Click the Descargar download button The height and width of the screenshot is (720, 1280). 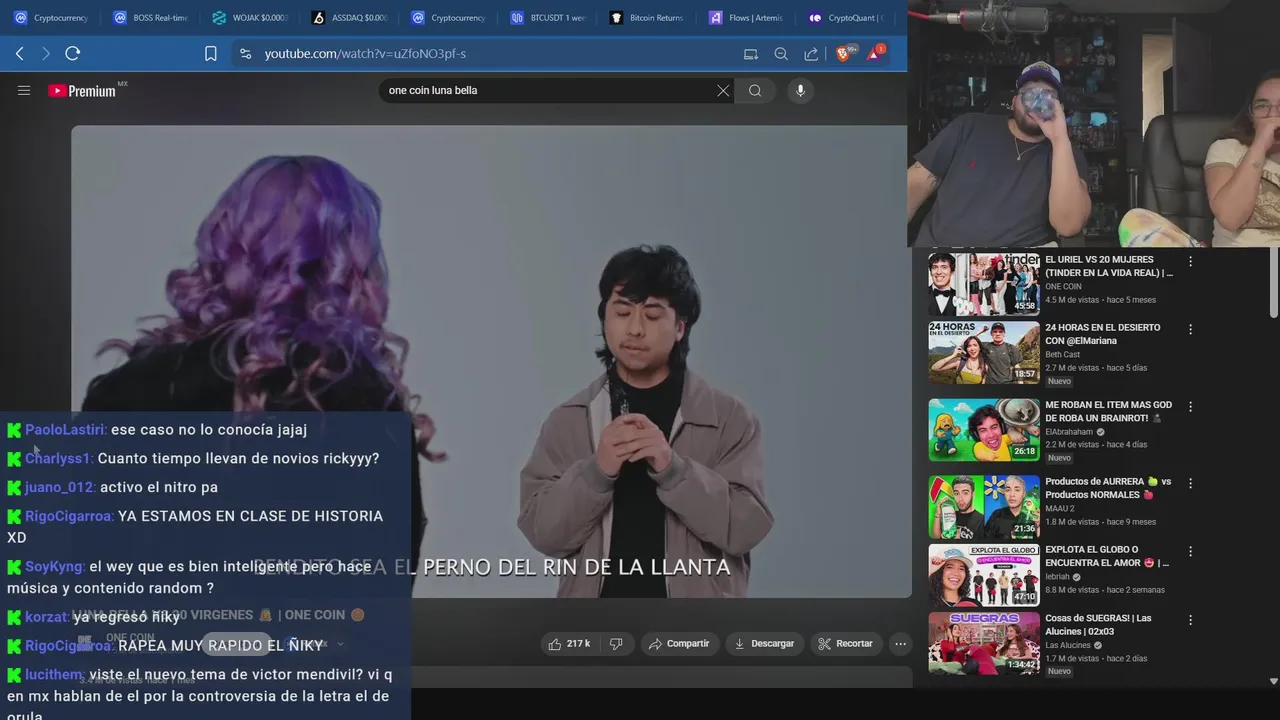pos(764,644)
